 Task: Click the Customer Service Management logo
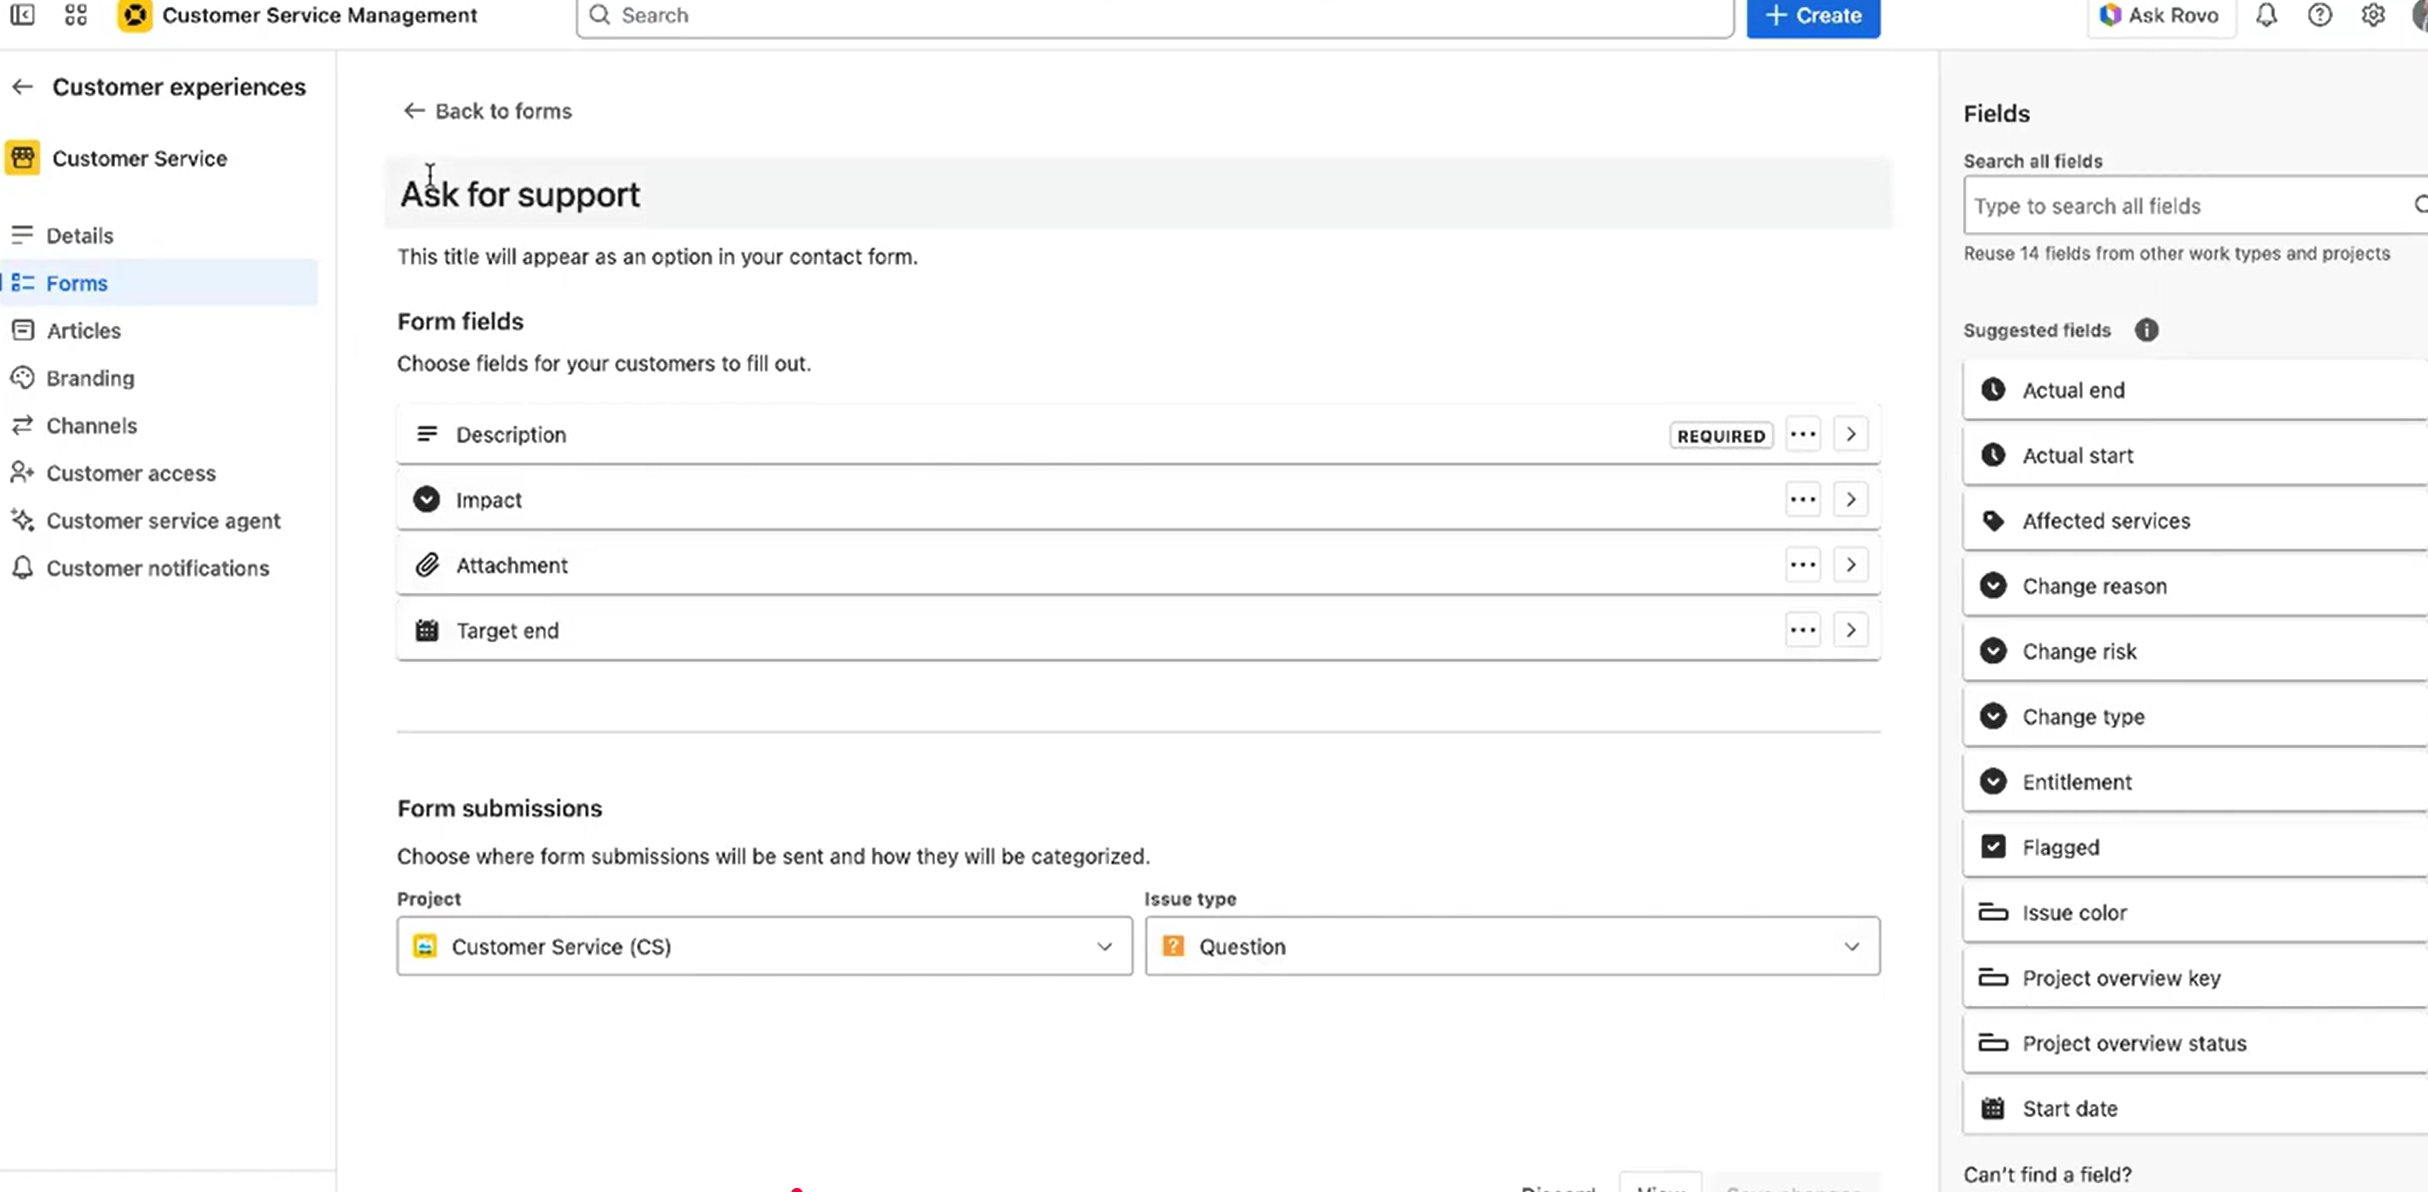pos(134,15)
